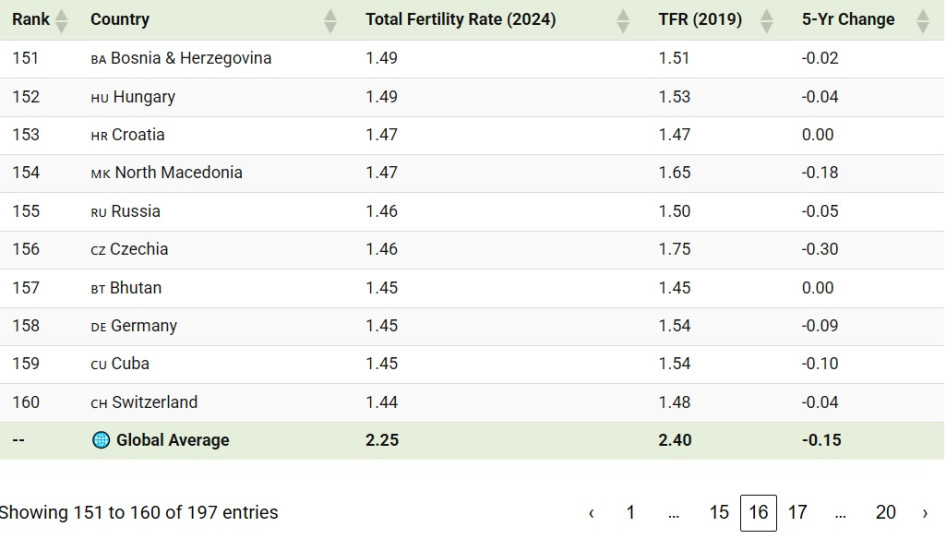Click the North Macedonia row
The height and width of the screenshot is (539, 946).
pyautogui.click(x=178, y=173)
